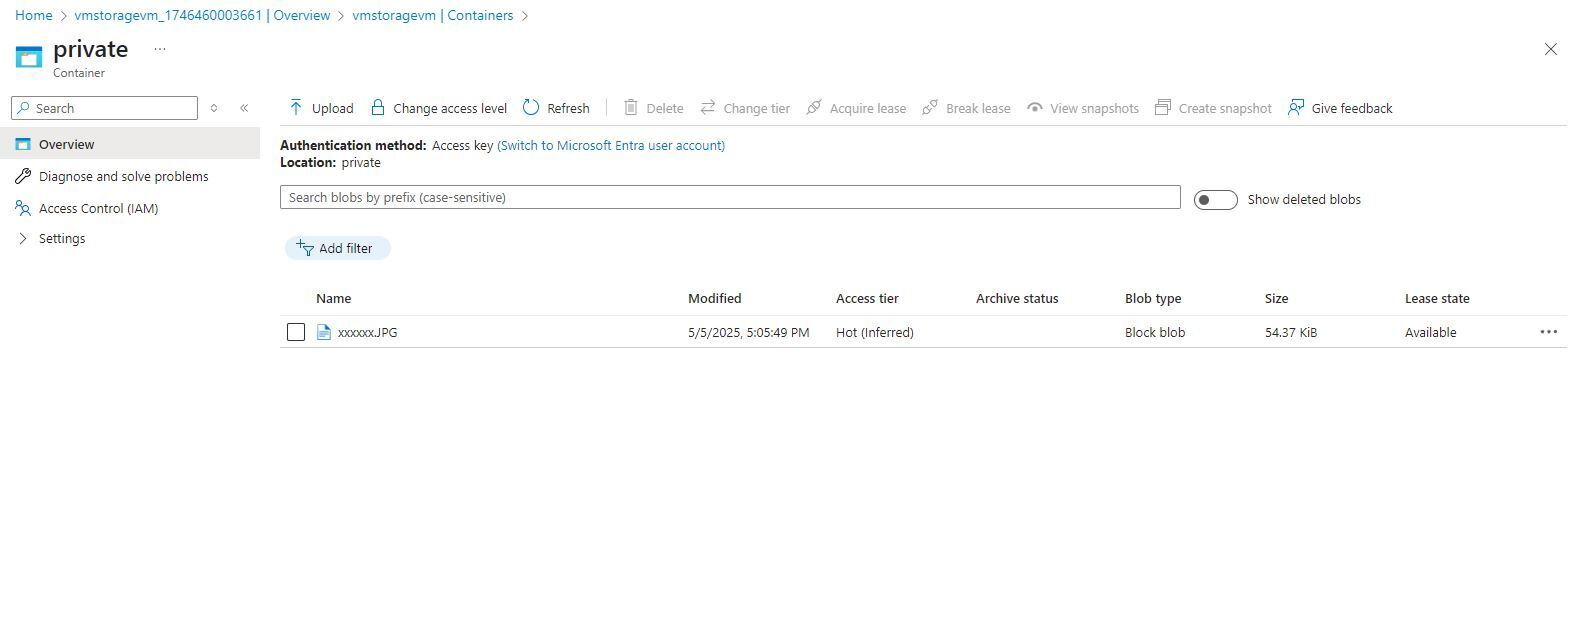This screenshot has width=1571, height=635.
Task: Click Break lease in toolbar
Action: pos(966,108)
